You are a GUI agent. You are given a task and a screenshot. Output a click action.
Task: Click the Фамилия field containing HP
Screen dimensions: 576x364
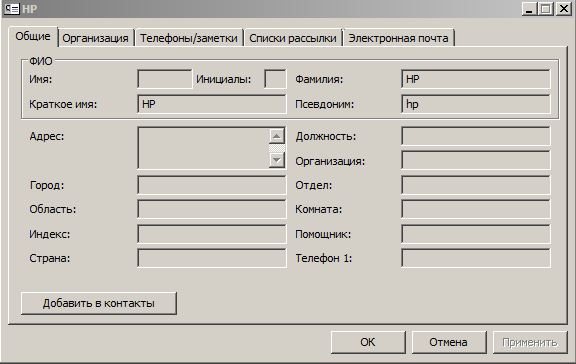476,79
